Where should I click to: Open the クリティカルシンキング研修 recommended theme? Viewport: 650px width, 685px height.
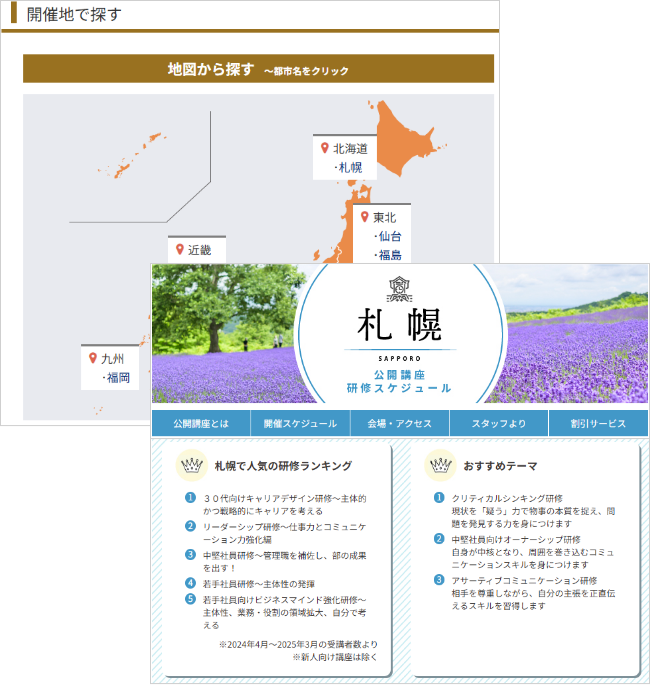pos(507,498)
